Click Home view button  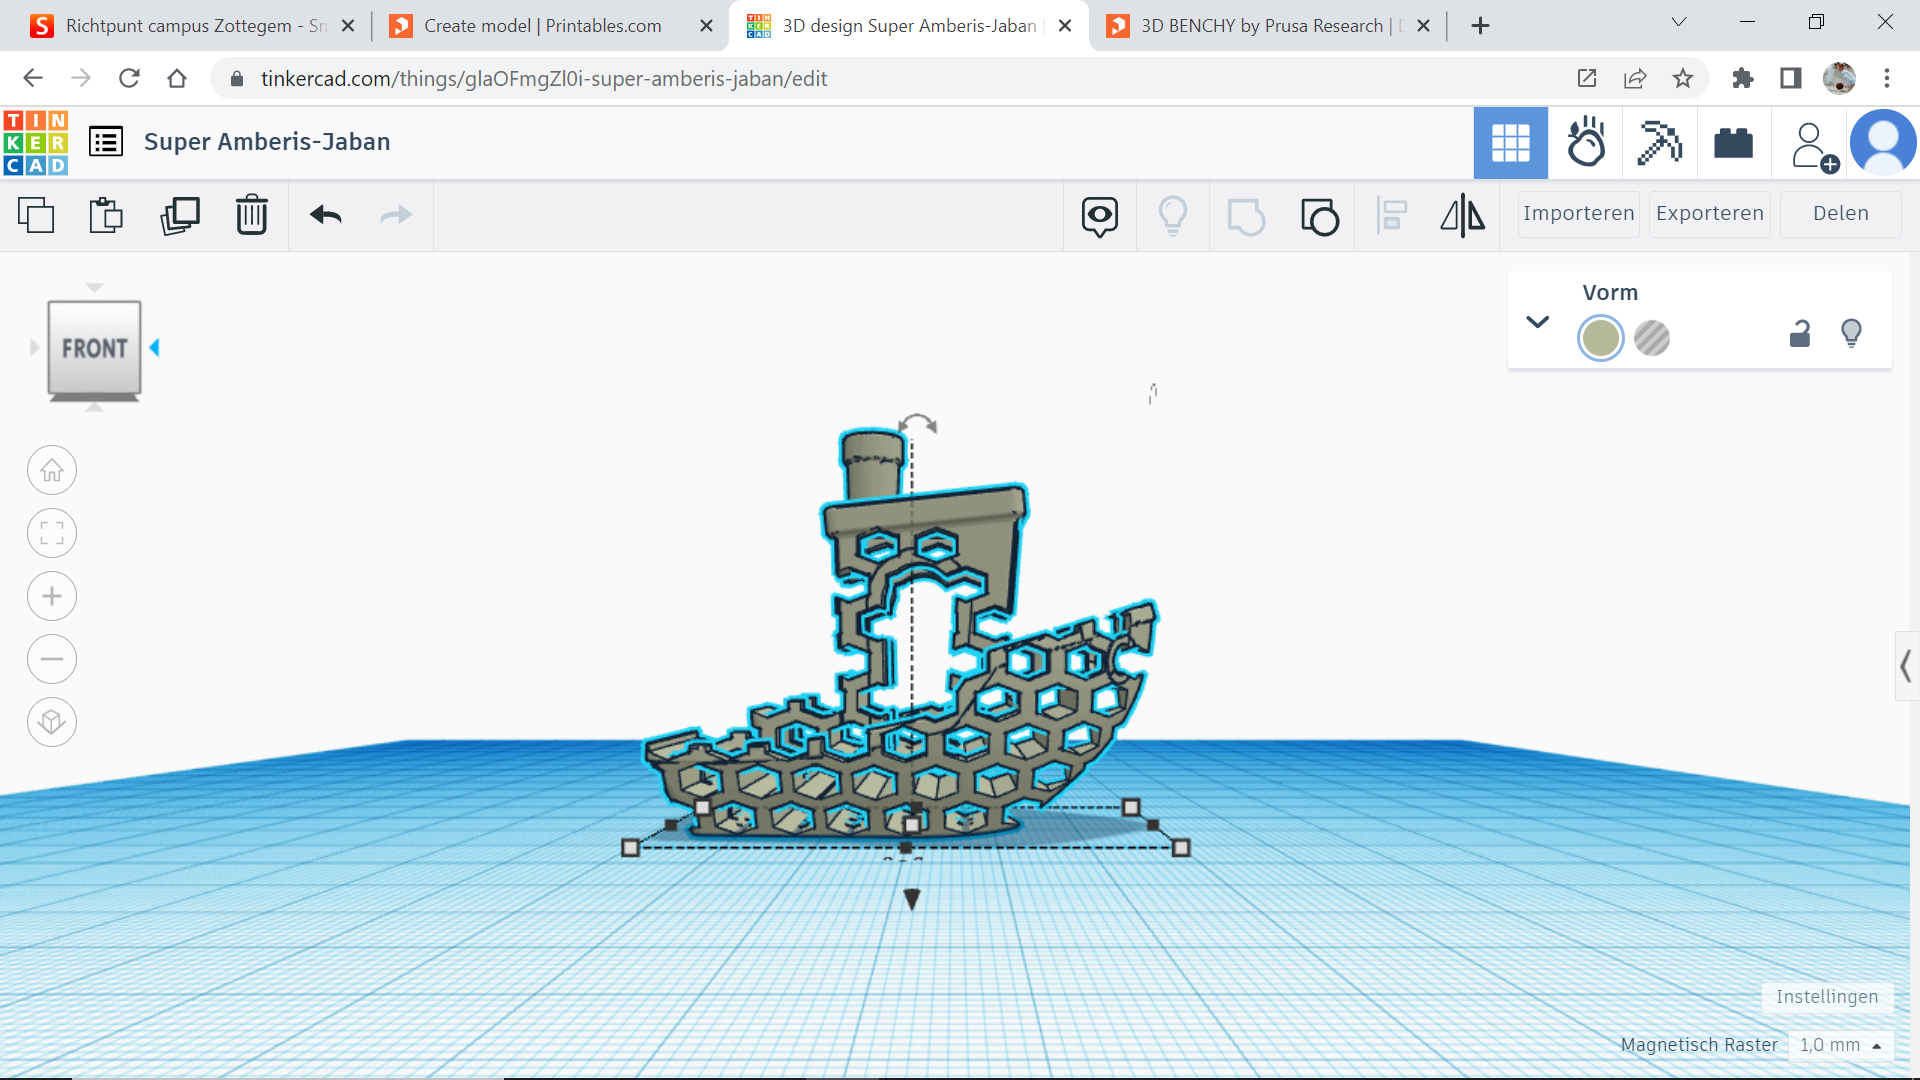click(52, 470)
